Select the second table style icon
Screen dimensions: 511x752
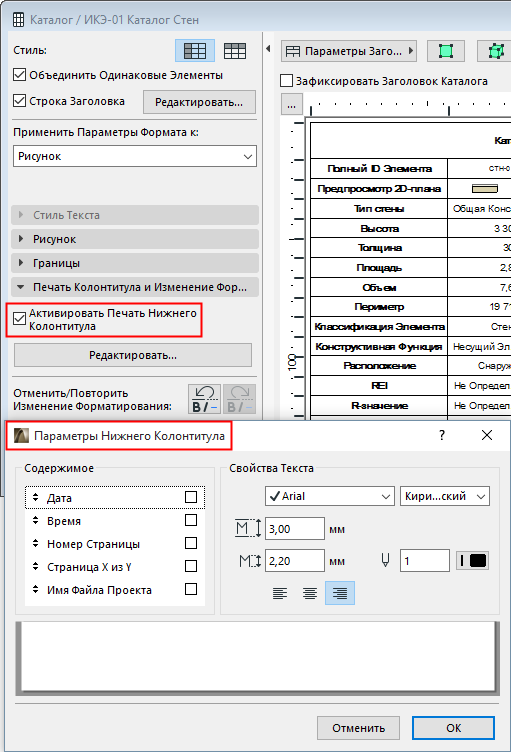click(x=235, y=51)
